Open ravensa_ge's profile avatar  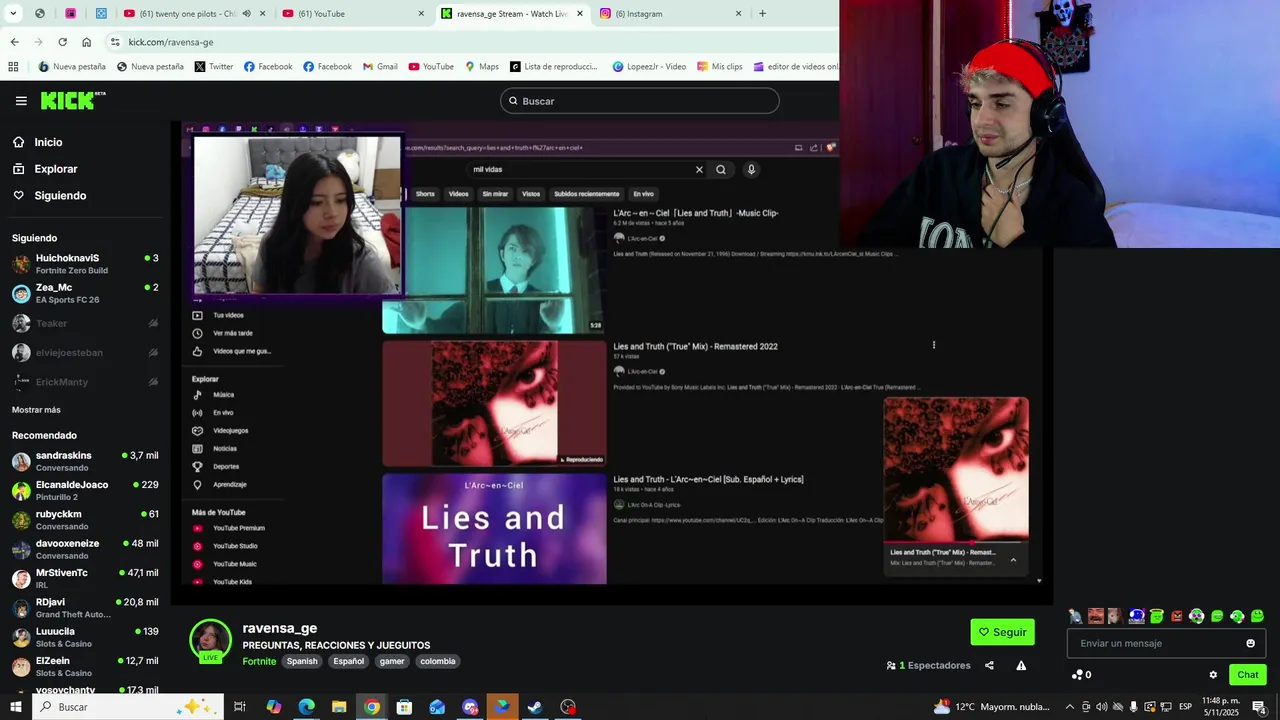point(210,641)
